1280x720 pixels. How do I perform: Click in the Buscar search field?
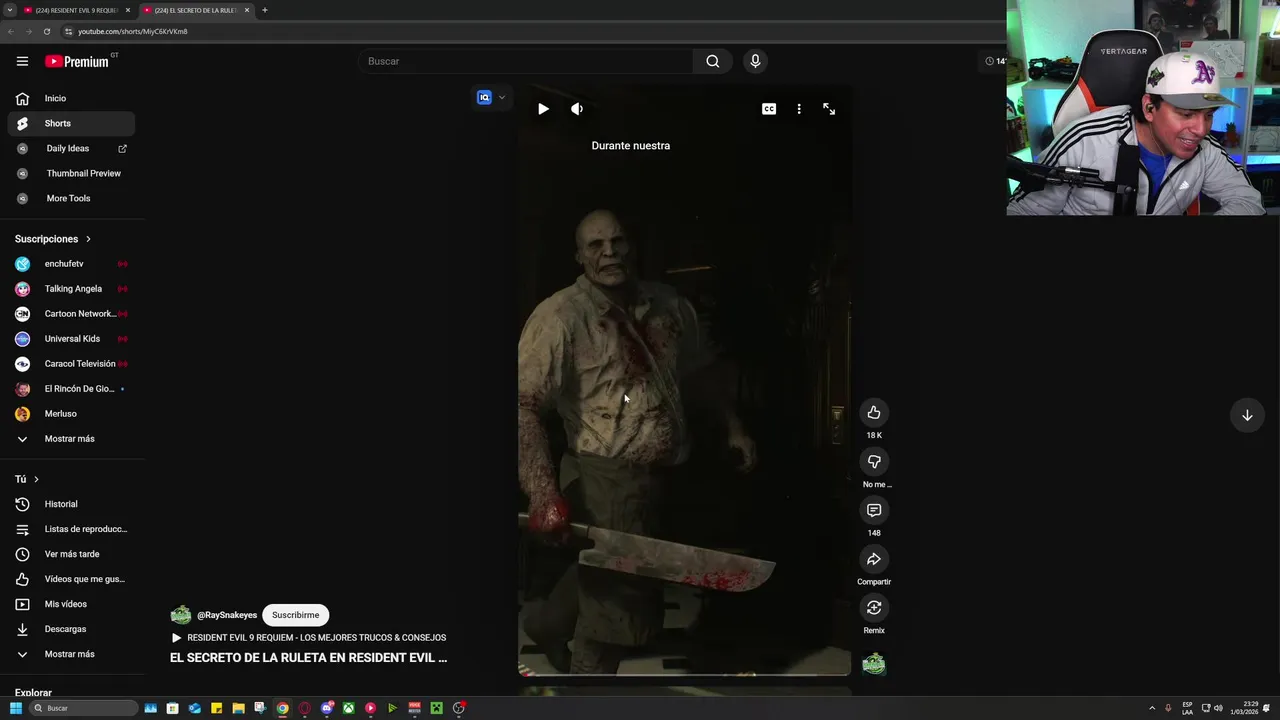click(x=525, y=61)
